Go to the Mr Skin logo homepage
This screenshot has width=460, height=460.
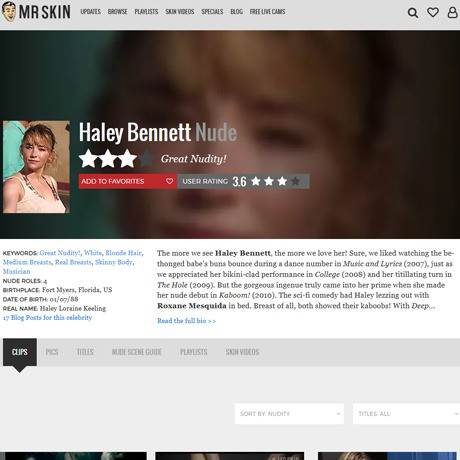coord(36,12)
